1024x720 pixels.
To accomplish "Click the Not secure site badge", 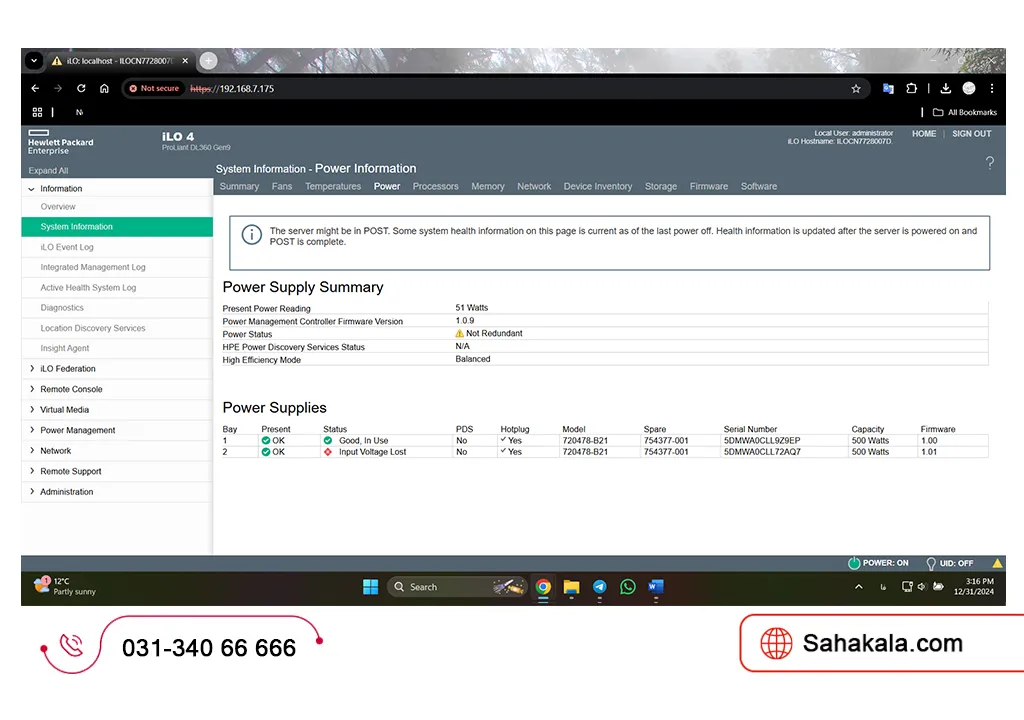I will click(153, 88).
